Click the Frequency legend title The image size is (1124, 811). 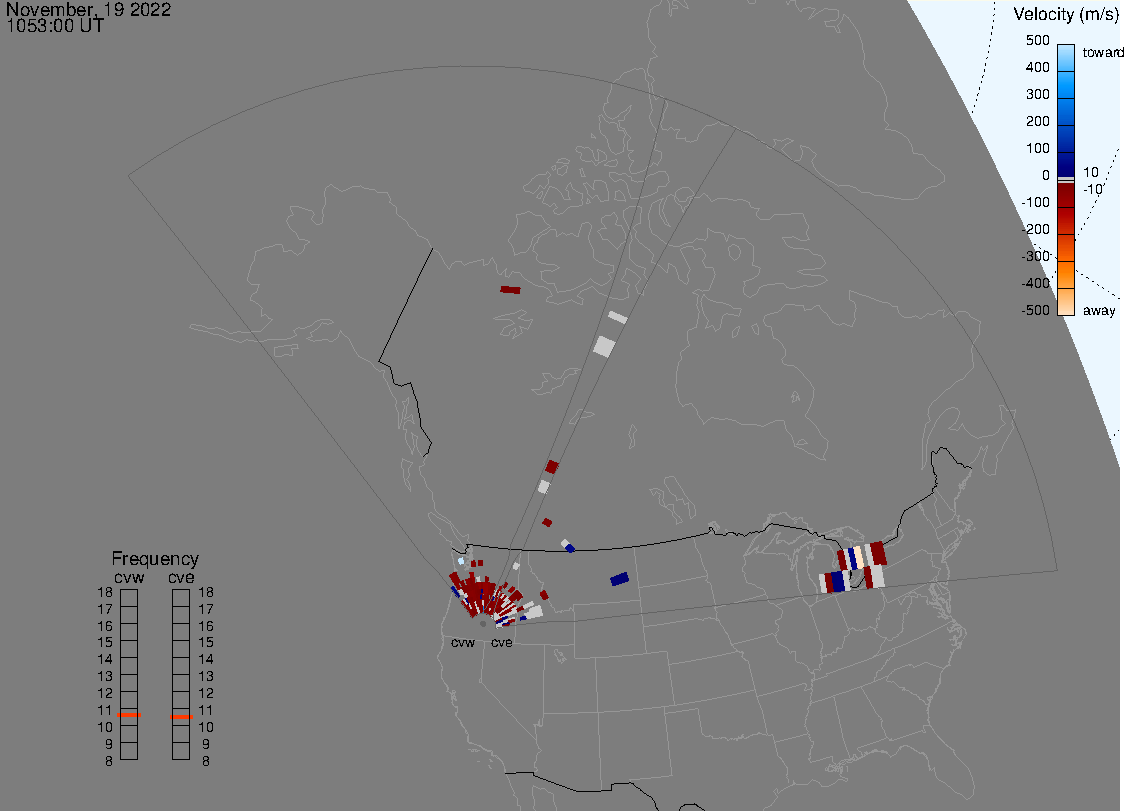(x=155, y=559)
